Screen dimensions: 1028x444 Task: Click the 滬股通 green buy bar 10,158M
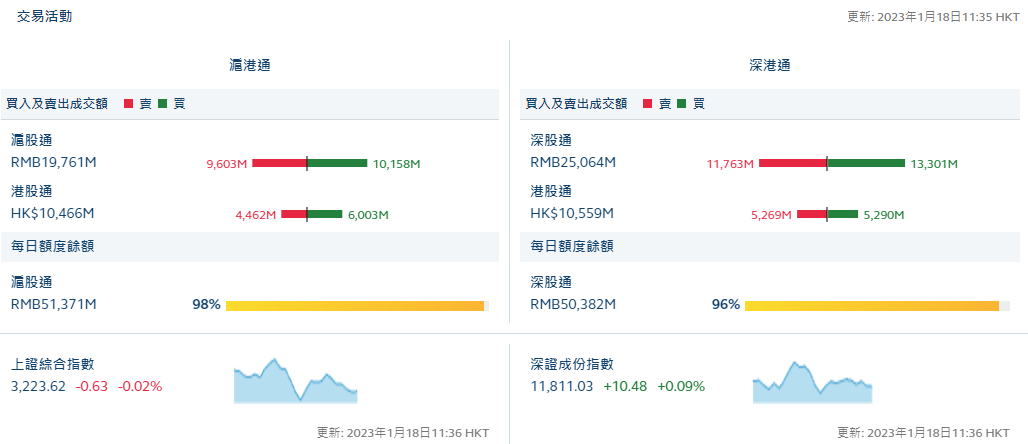point(338,163)
